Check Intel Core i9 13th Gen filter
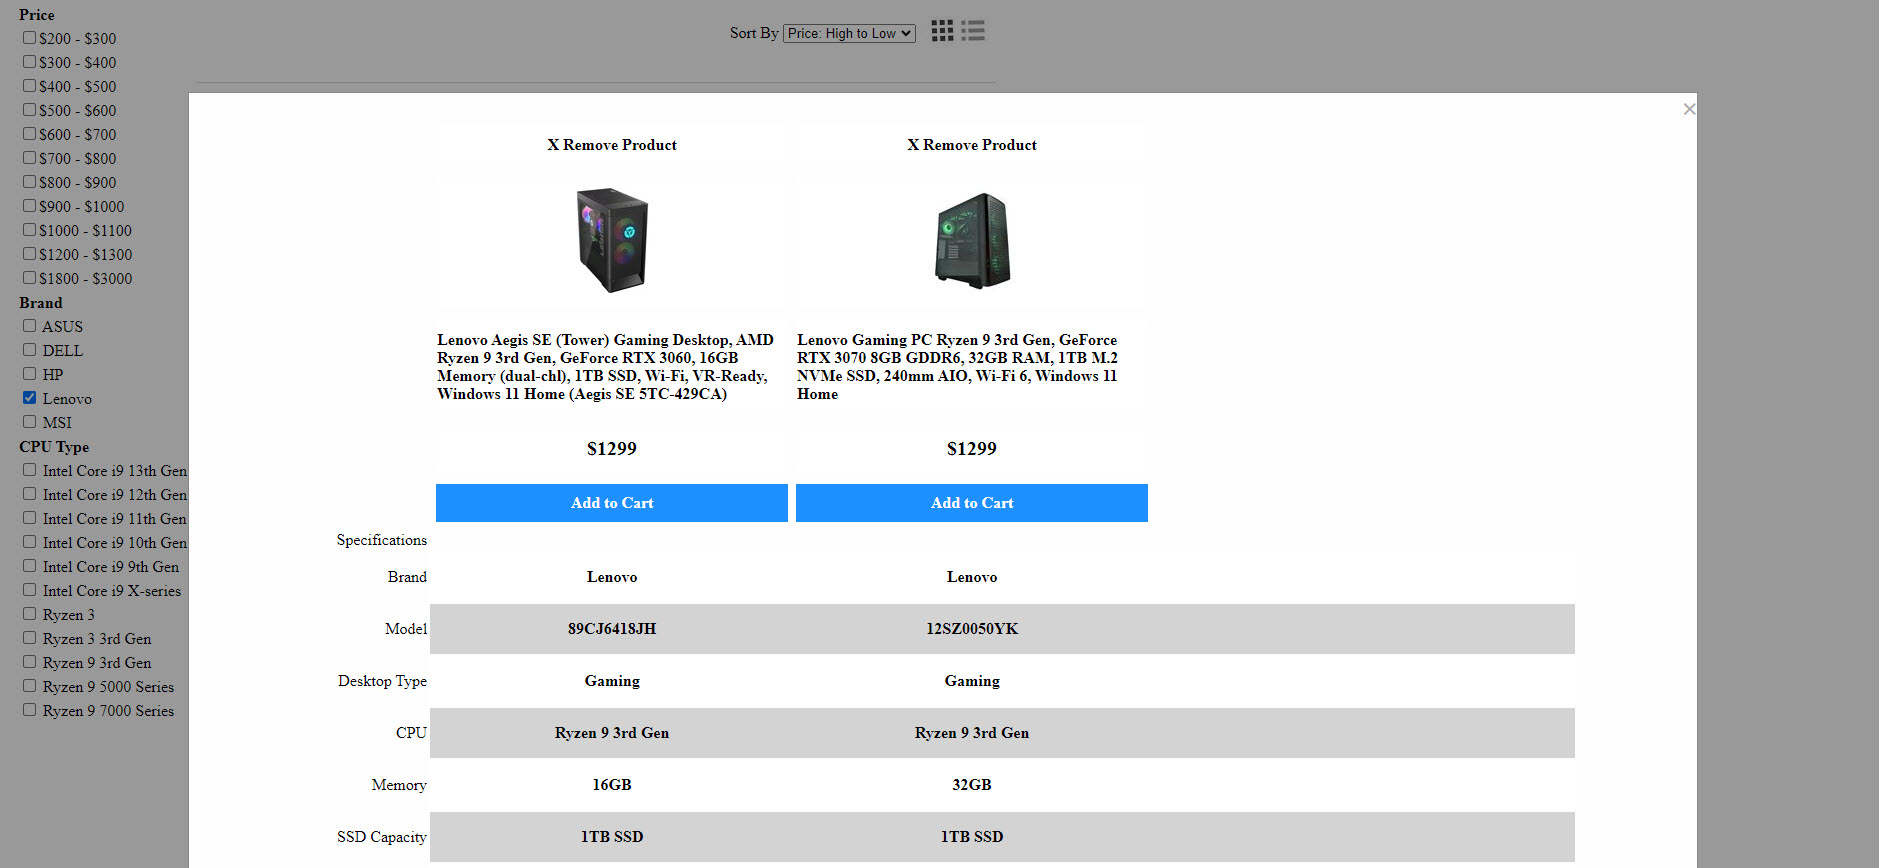This screenshot has height=868, width=1879. coord(30,470)
